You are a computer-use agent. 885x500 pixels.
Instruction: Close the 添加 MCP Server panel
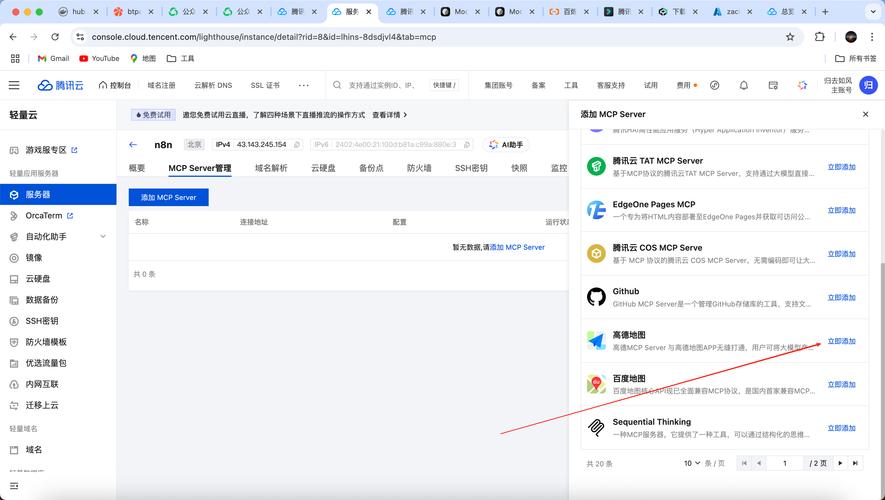click(x=865, y=114)
